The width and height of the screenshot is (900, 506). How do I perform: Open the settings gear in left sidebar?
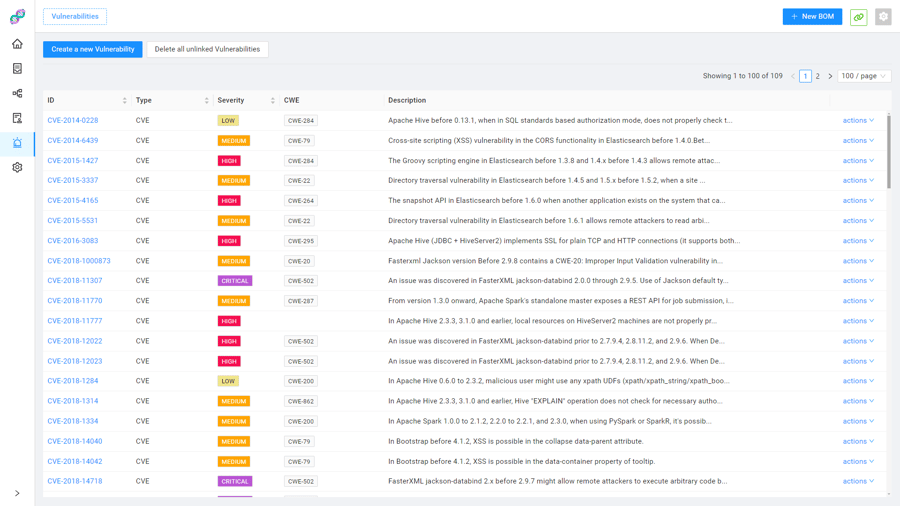[17, 167]
